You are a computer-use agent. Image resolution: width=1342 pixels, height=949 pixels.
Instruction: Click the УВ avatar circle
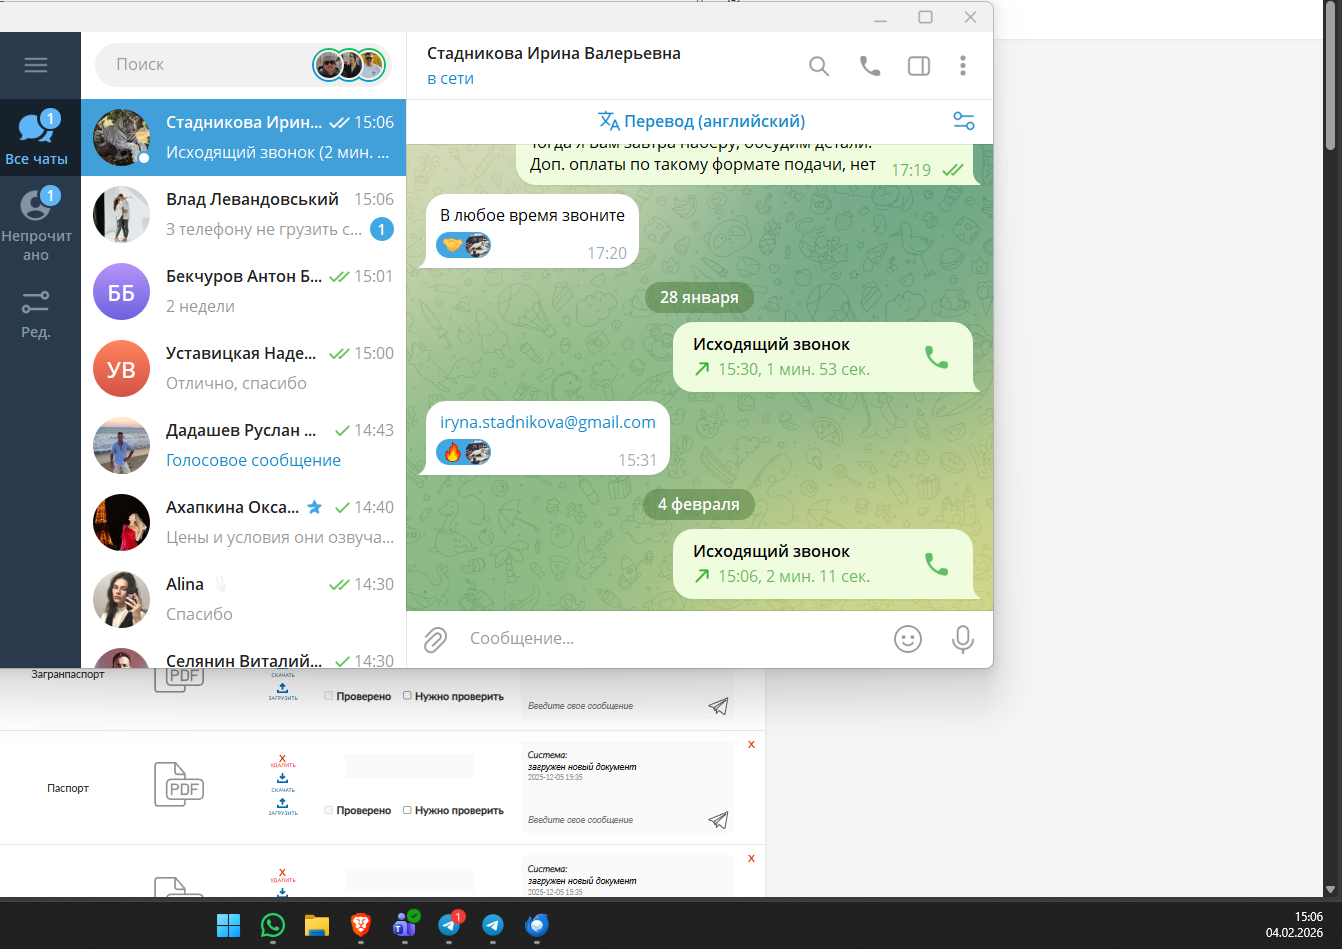121,368
